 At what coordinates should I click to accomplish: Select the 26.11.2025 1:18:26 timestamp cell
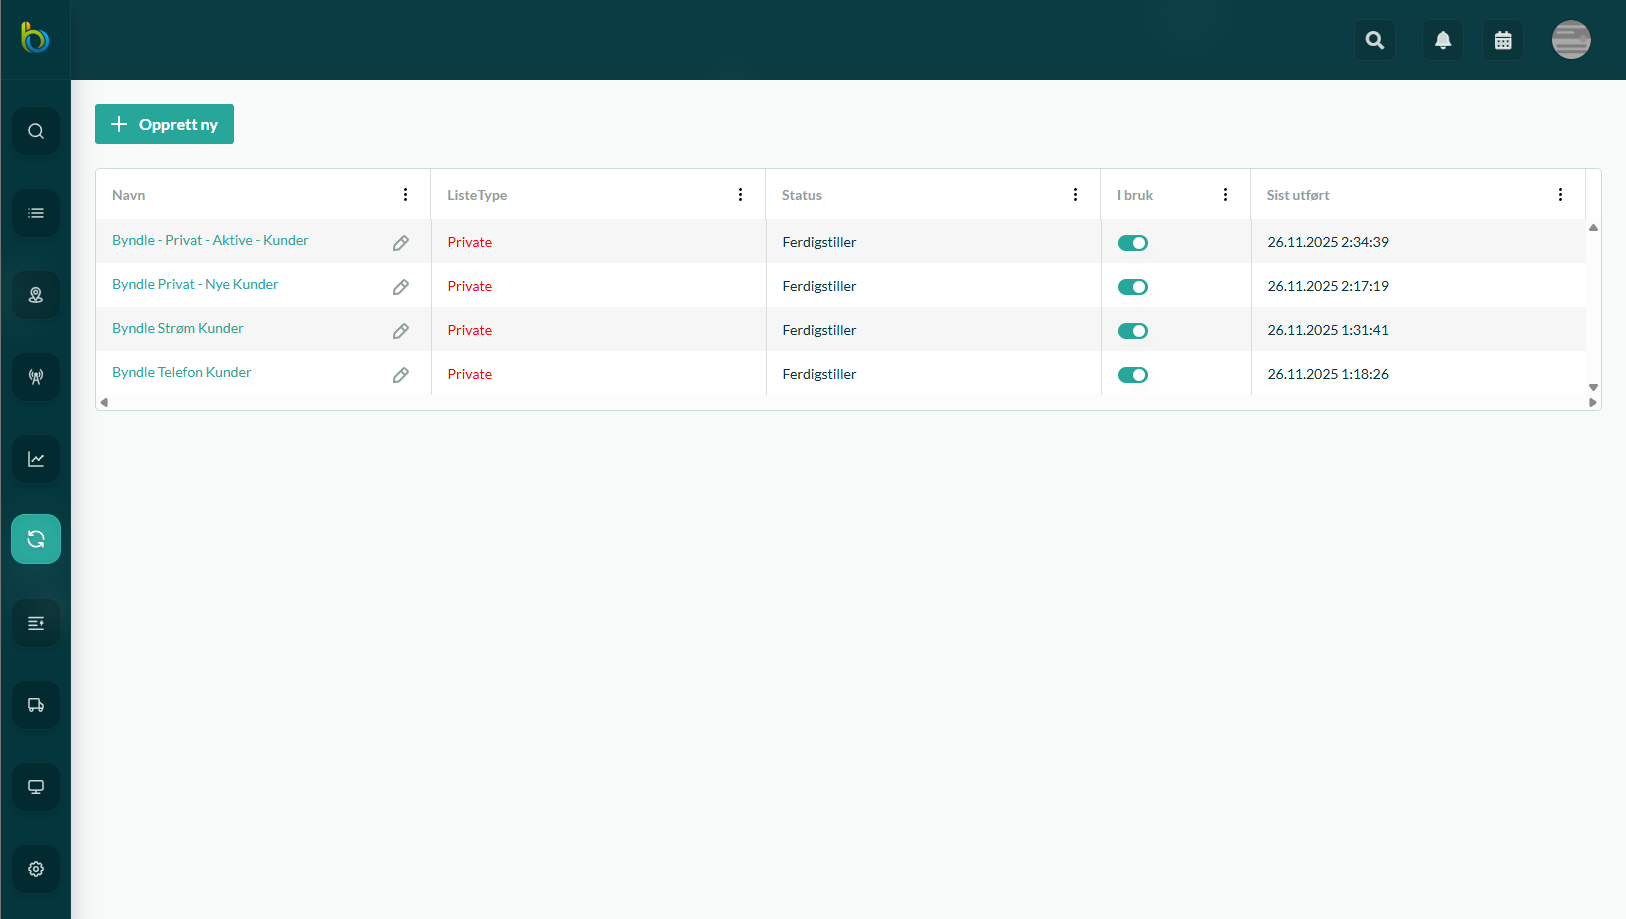pos(1328,374)
